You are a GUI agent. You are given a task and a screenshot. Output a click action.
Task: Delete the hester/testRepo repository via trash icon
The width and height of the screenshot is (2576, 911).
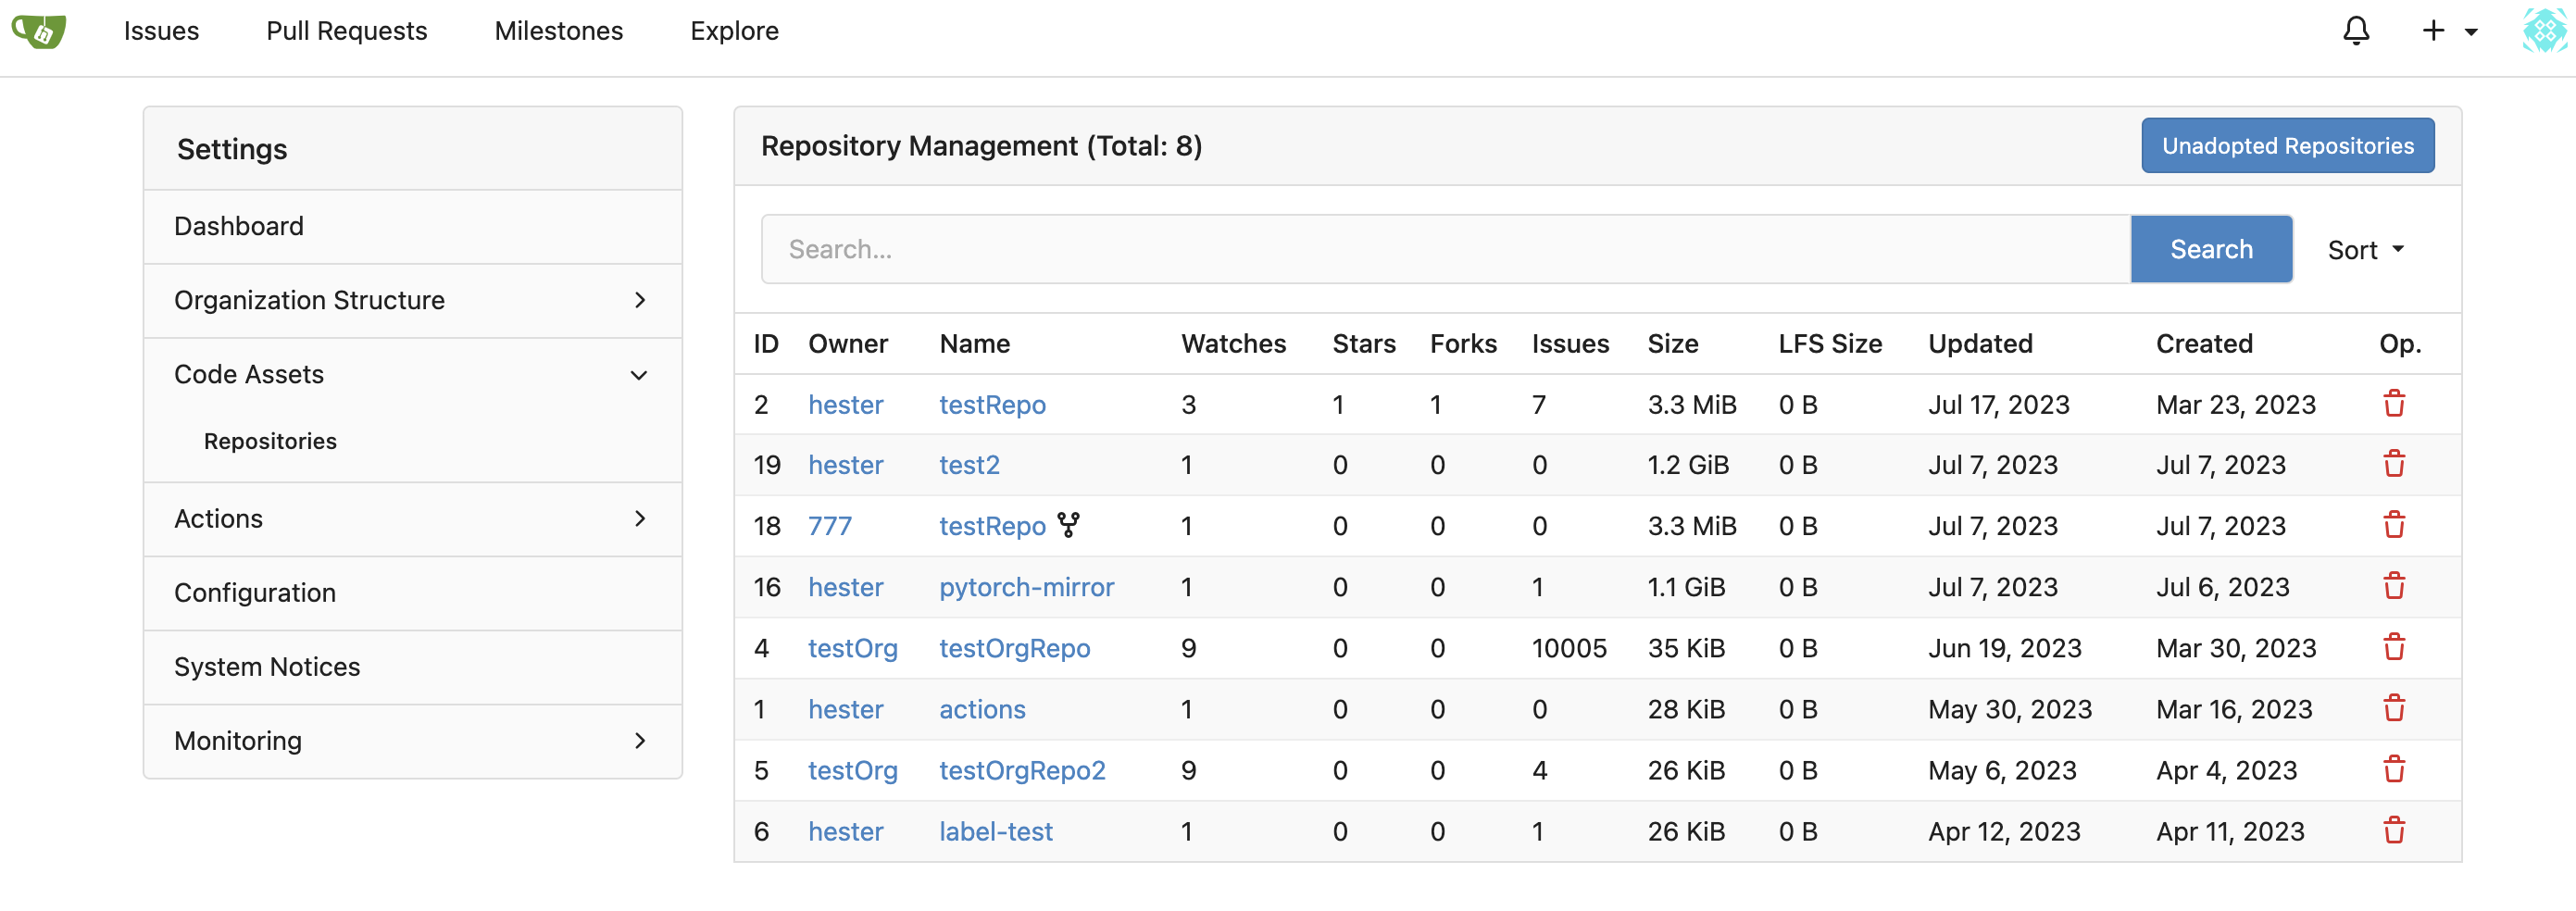pos(2394,404)
